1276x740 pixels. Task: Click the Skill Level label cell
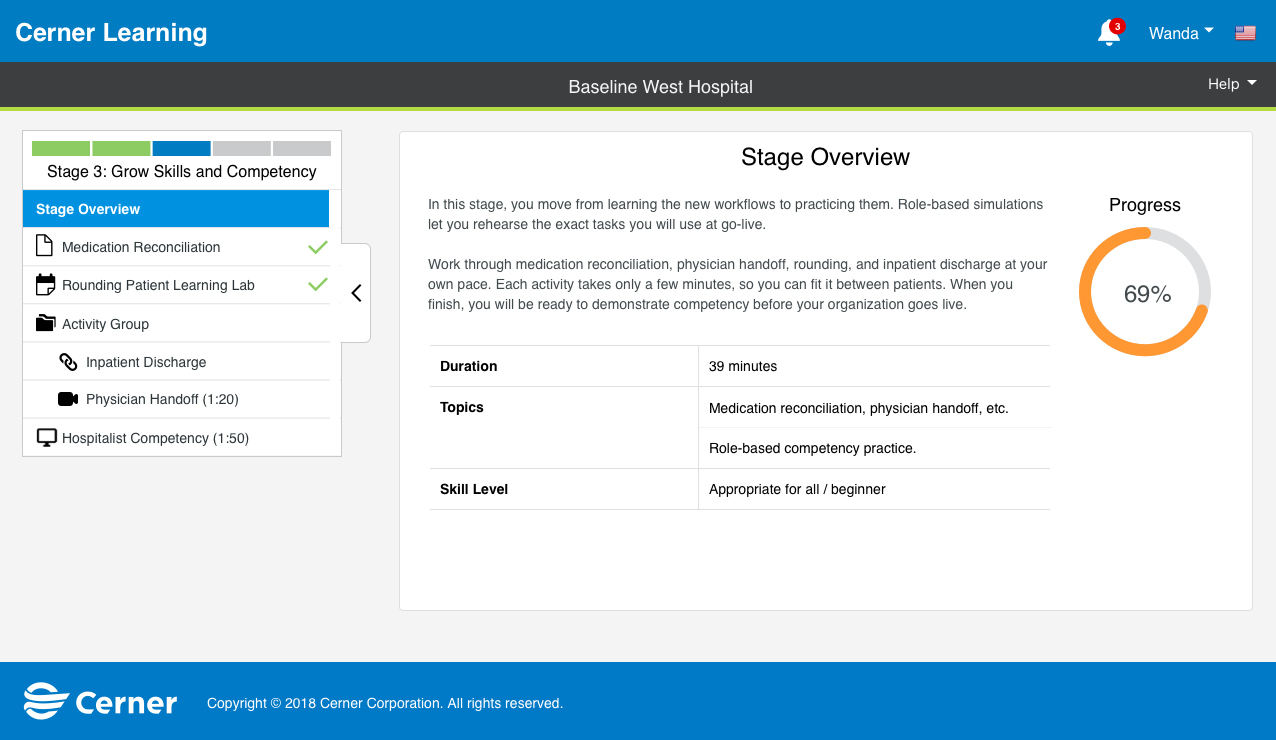pyautogui.click(x=564, y=489)
